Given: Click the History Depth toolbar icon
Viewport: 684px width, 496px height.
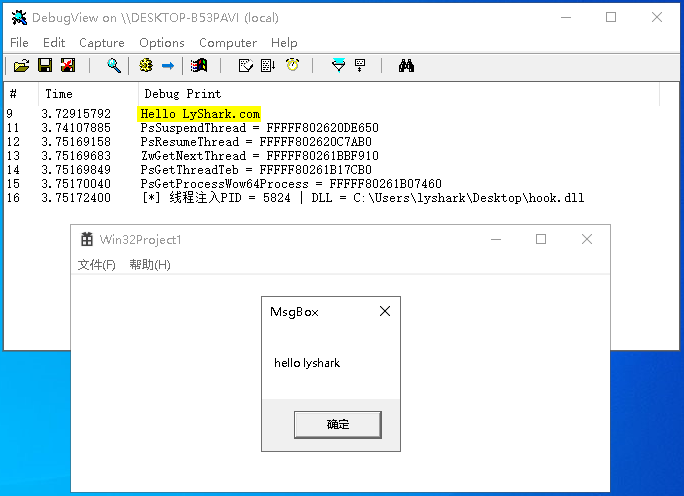Looking at the screenshot, I should (246, 66).
